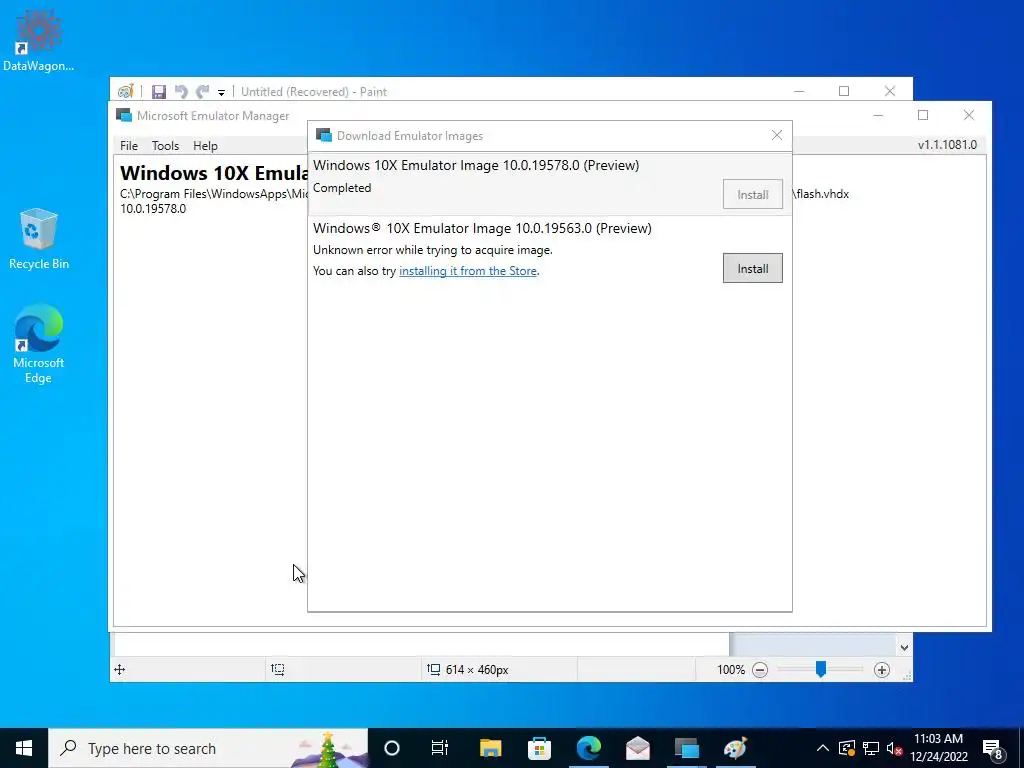Open Cortana from the taskbar

tap(392, 748)
